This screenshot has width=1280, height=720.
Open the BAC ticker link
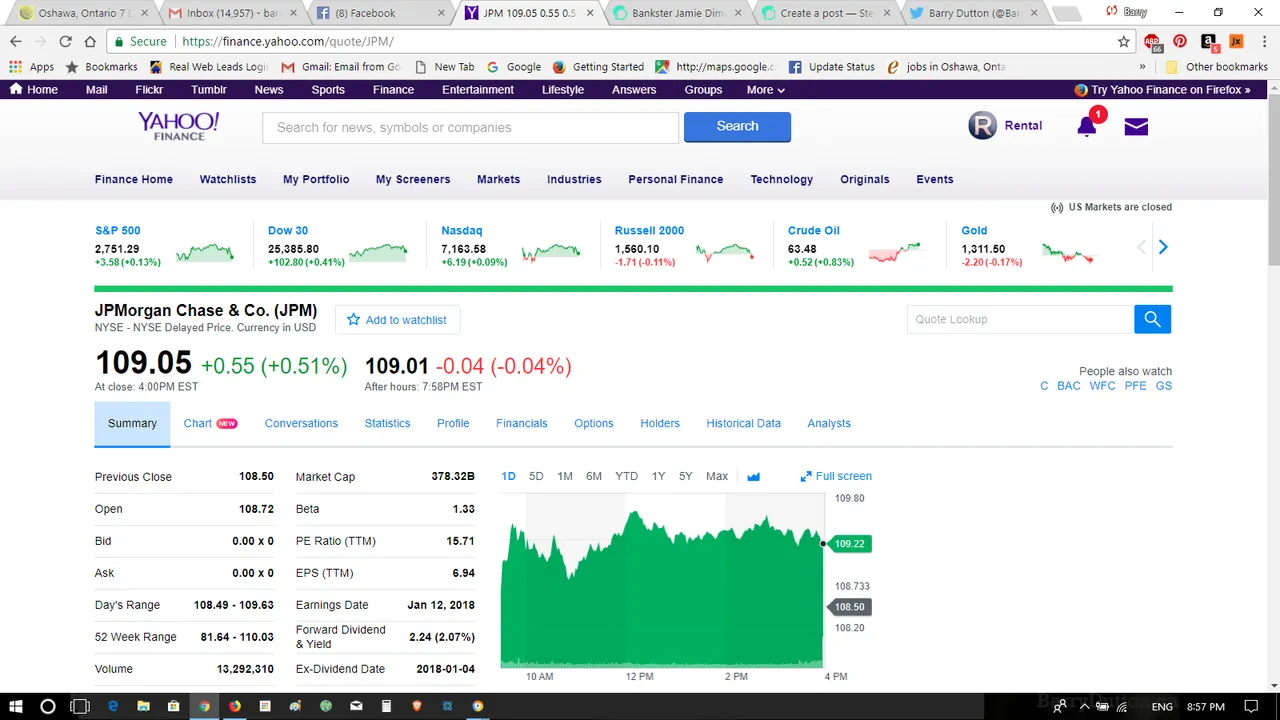(1069, 386)
